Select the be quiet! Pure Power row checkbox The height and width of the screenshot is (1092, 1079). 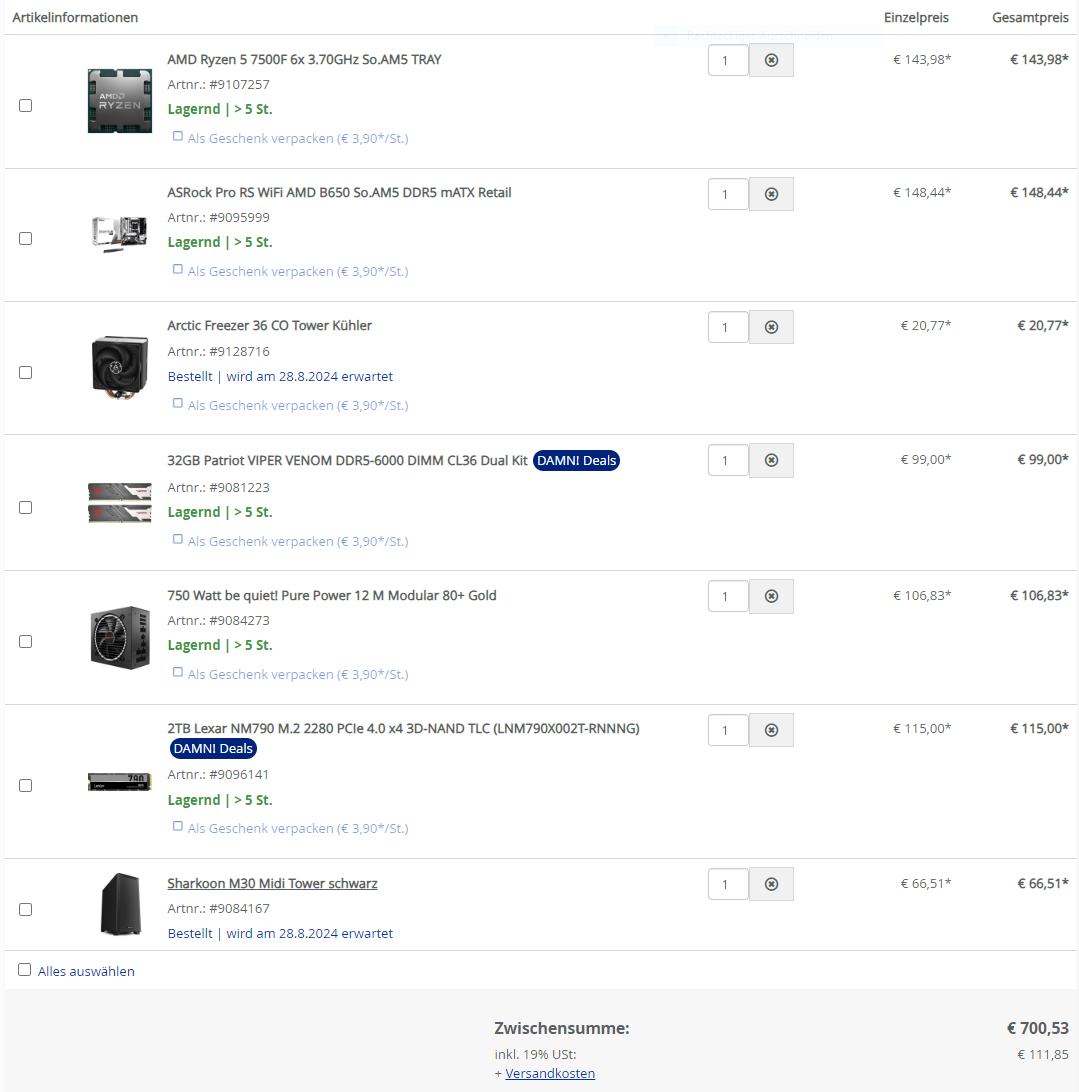point(26,641)
